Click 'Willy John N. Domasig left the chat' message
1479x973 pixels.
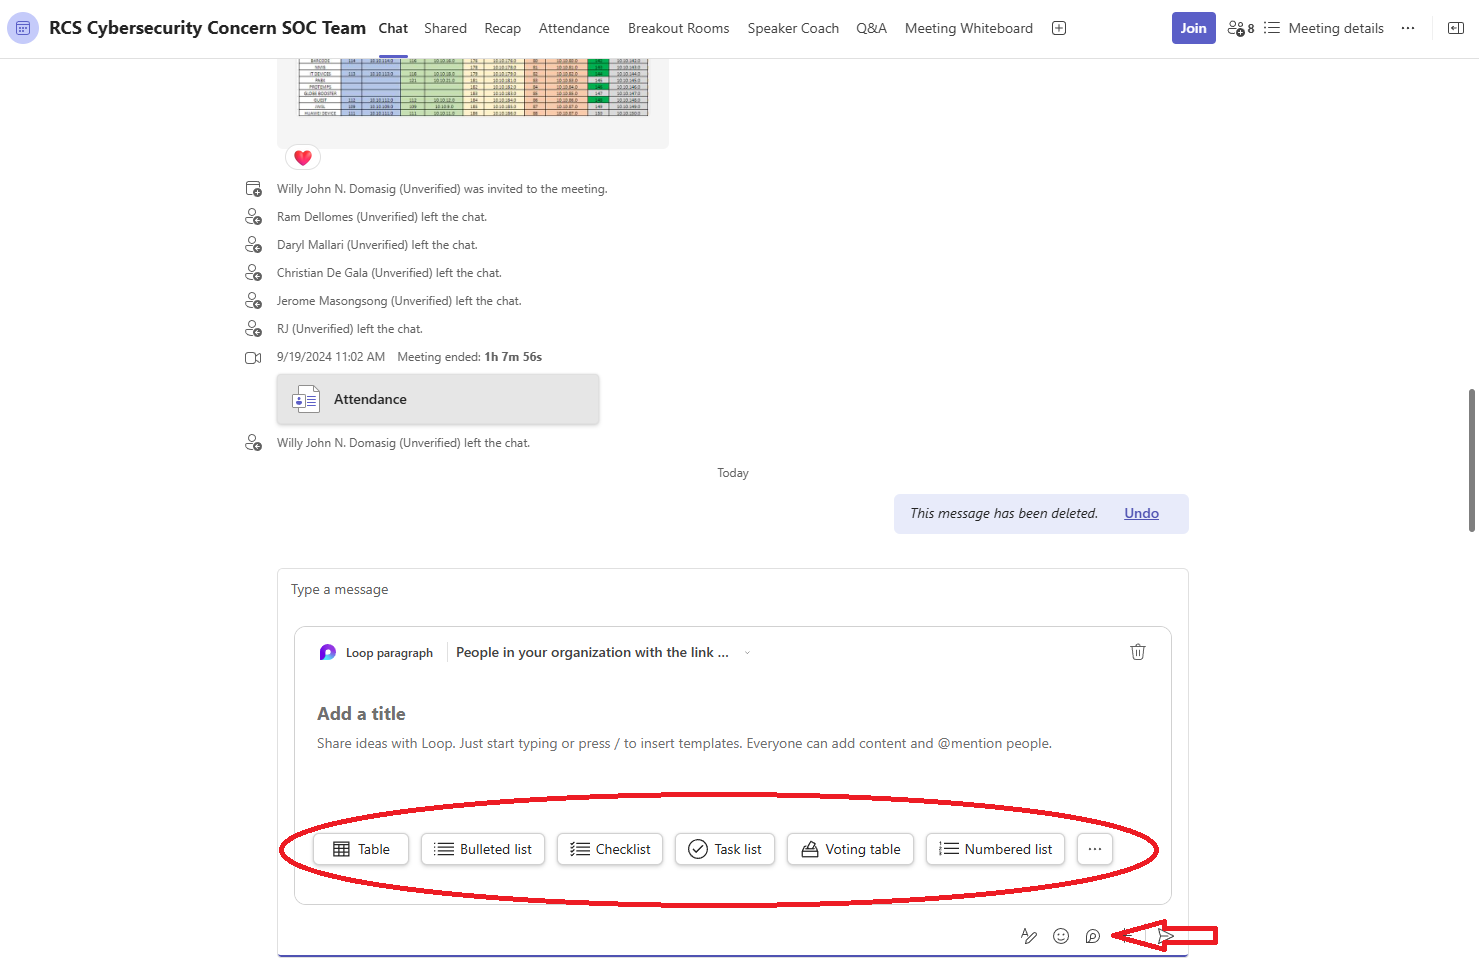click(403, 443)
